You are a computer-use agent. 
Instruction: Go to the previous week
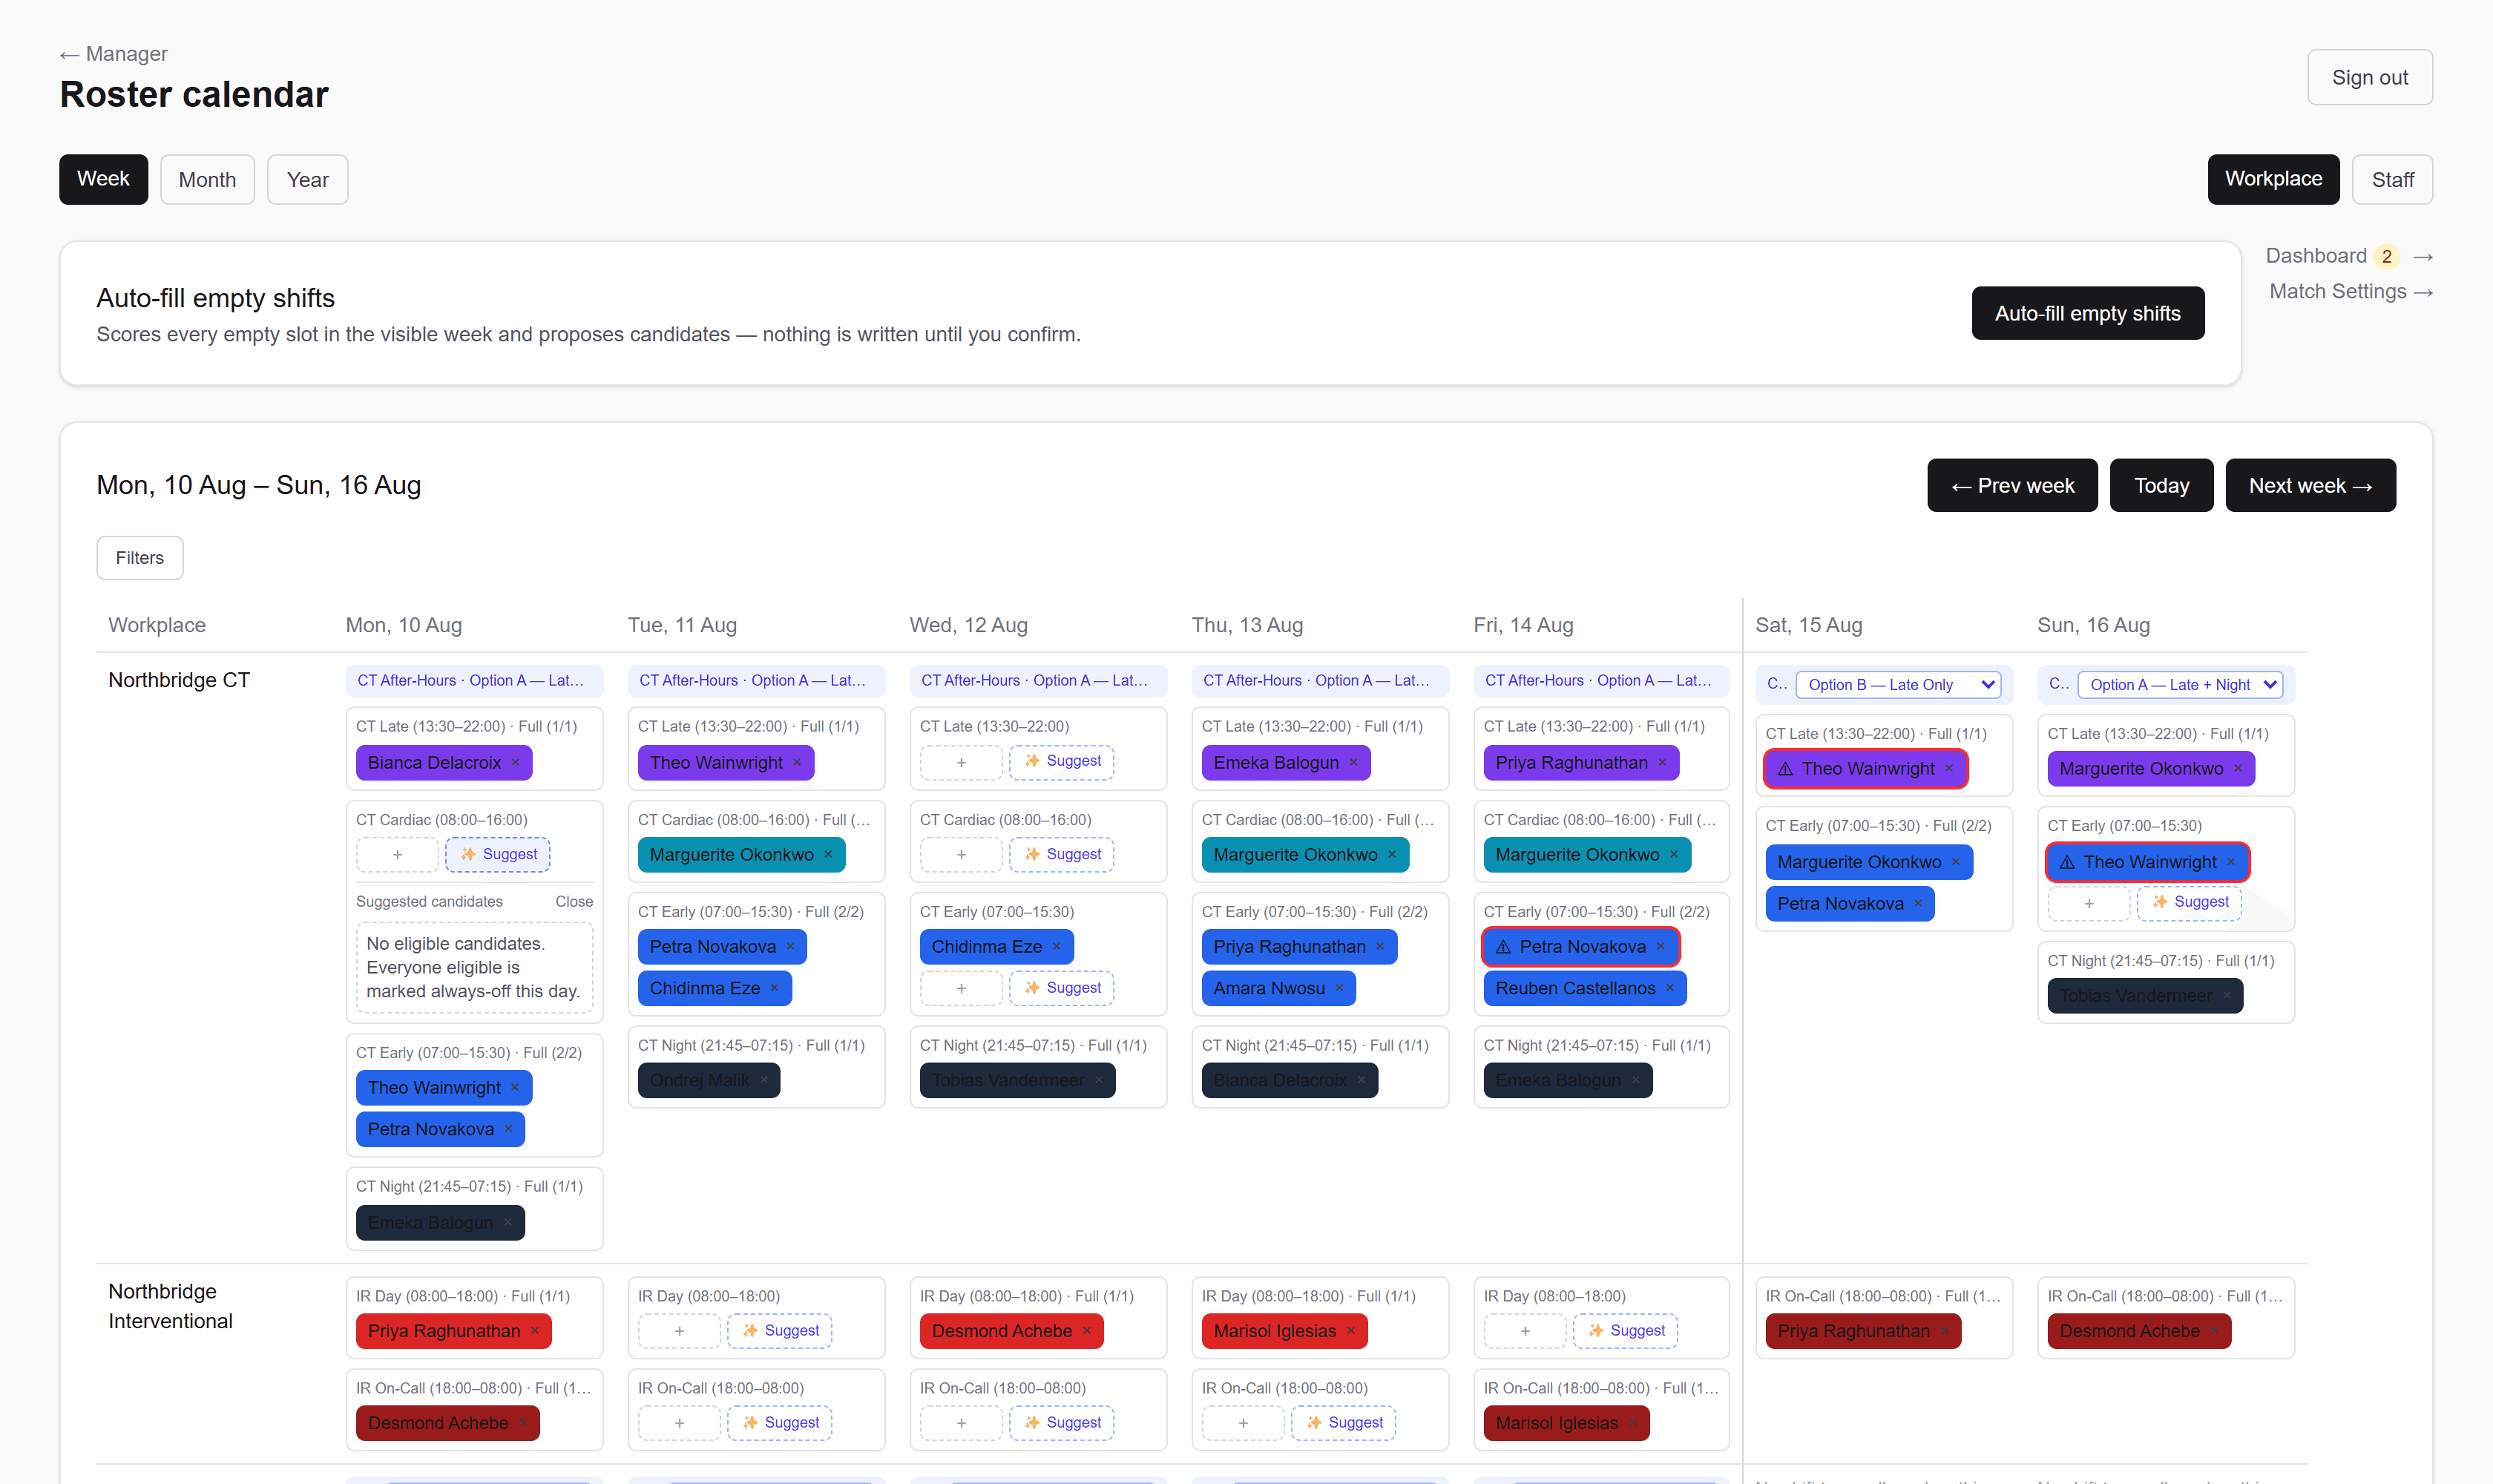click(x=2012, y=485)
